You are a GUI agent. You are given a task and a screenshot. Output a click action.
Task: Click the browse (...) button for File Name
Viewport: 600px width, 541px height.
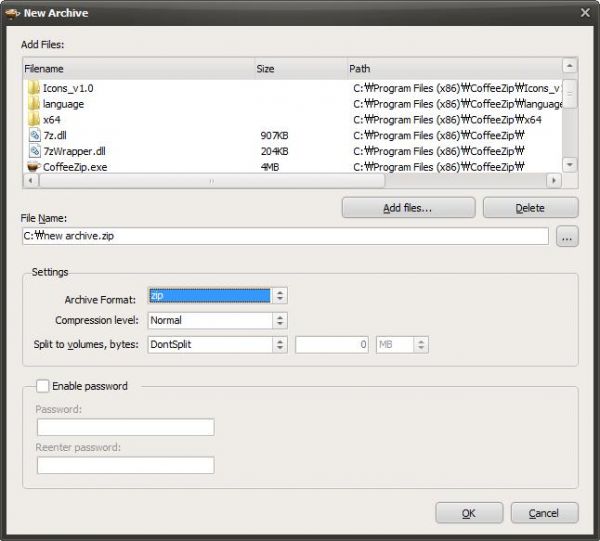[567, 236]
